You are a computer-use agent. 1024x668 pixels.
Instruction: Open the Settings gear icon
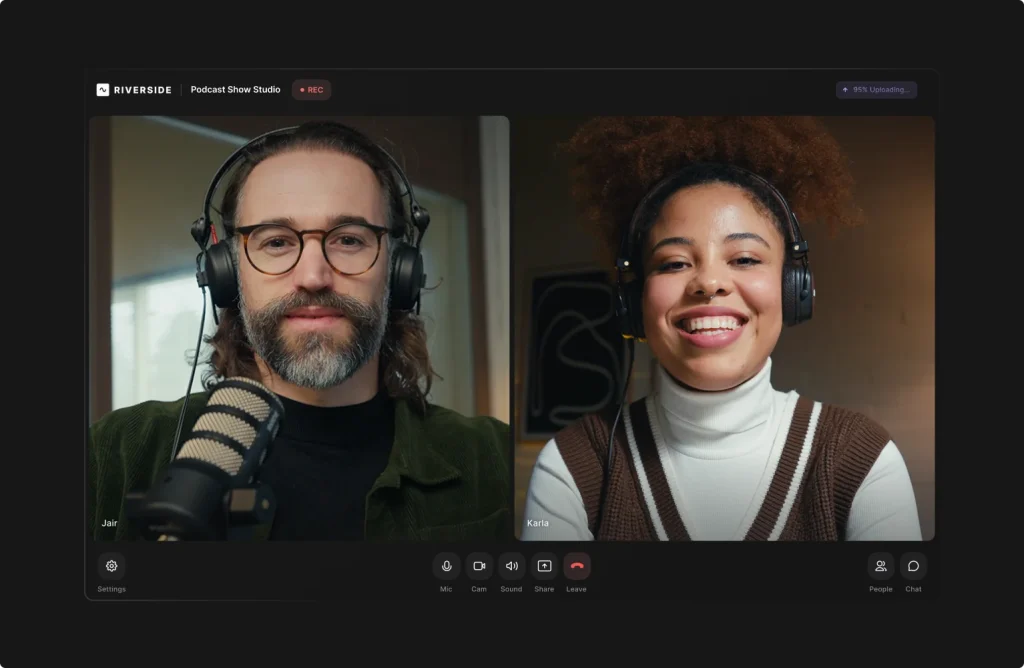coord(112,565)
